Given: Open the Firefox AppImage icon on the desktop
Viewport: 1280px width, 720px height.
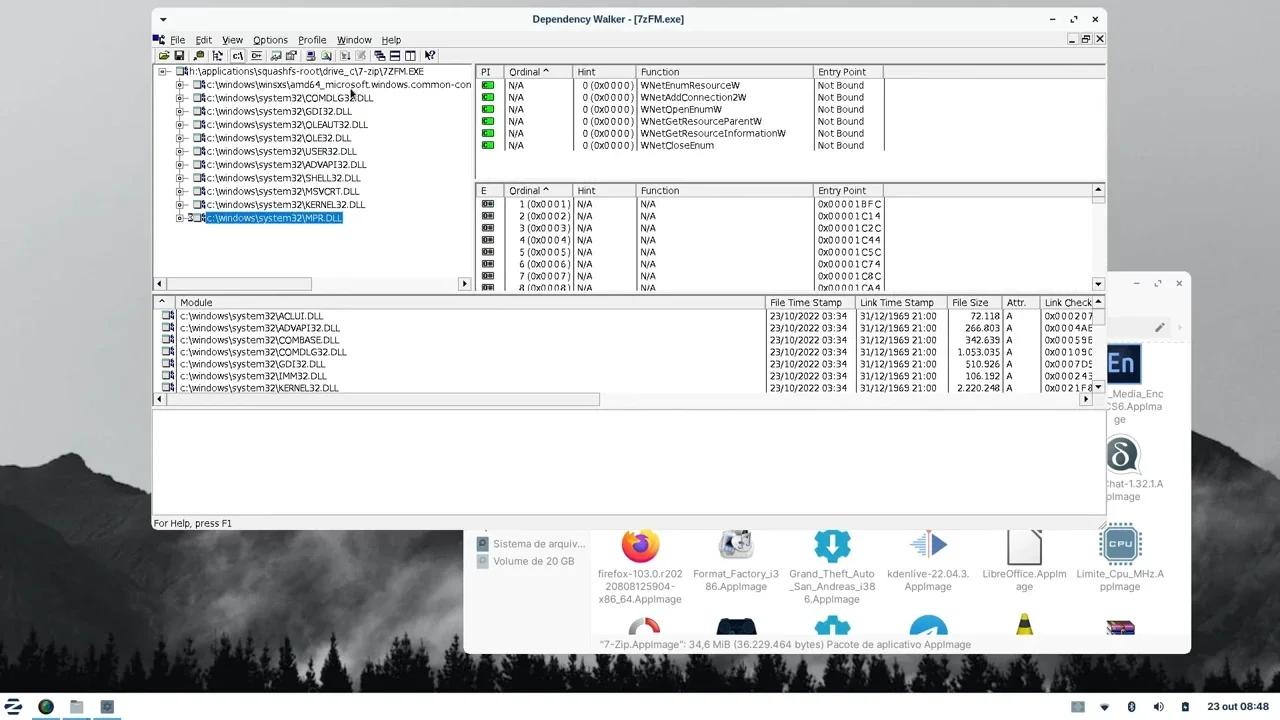Looking at the screenshot, I should (640, 544).
